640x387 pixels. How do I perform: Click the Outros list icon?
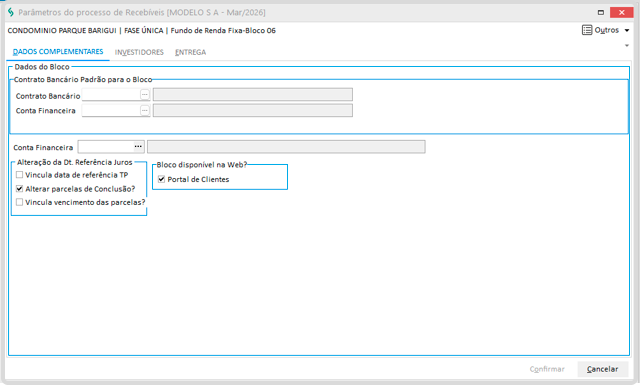(x=587, y=30)
